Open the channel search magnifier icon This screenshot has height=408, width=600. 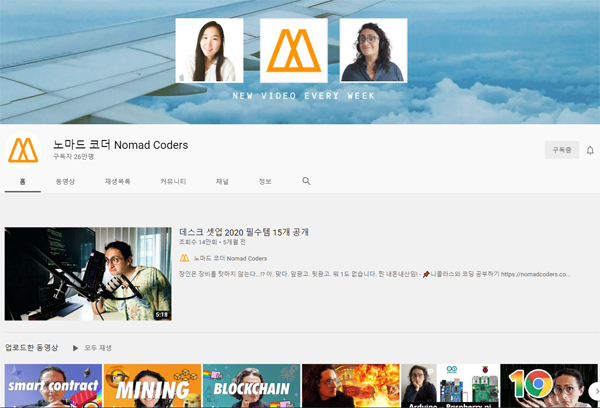pyautogui.click(x=306, y=181)
